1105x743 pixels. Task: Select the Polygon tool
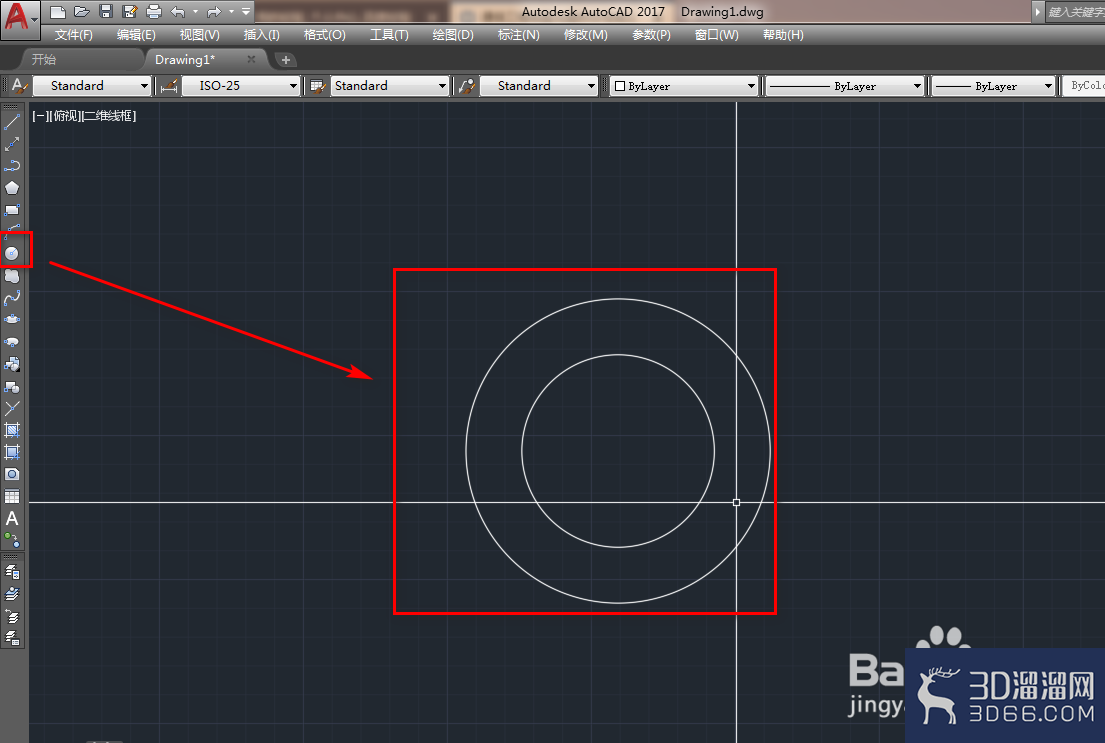point(12,188)
